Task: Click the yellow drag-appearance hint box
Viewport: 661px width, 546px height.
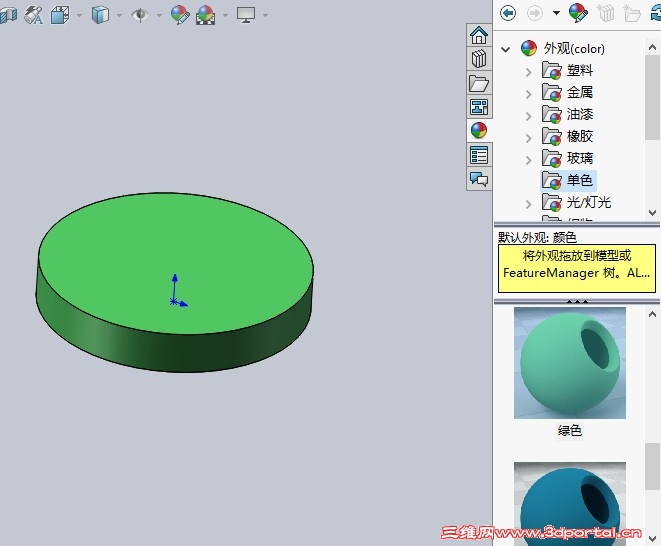Action: point(577,268)
